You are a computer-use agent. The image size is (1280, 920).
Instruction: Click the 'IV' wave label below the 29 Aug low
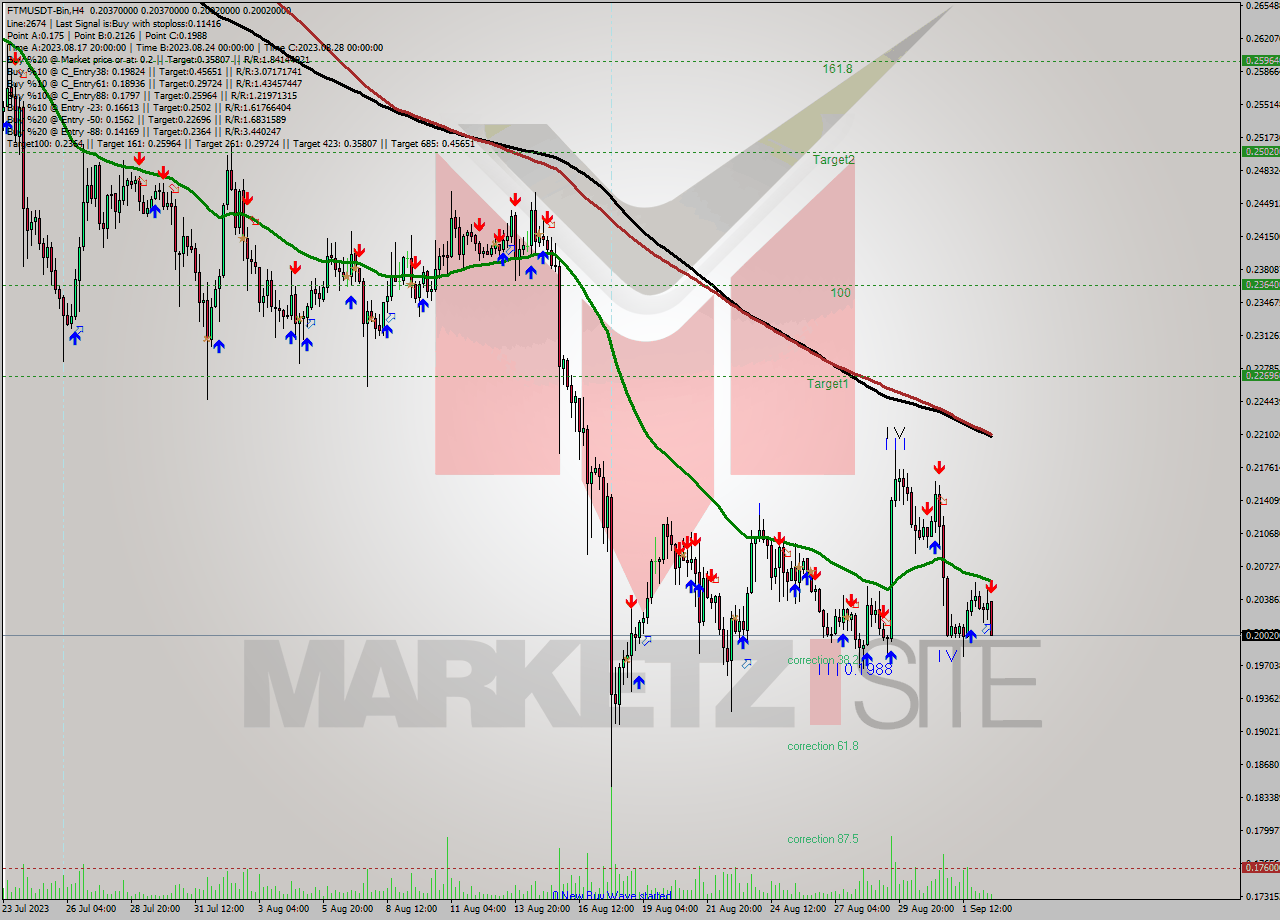(948, 656)
